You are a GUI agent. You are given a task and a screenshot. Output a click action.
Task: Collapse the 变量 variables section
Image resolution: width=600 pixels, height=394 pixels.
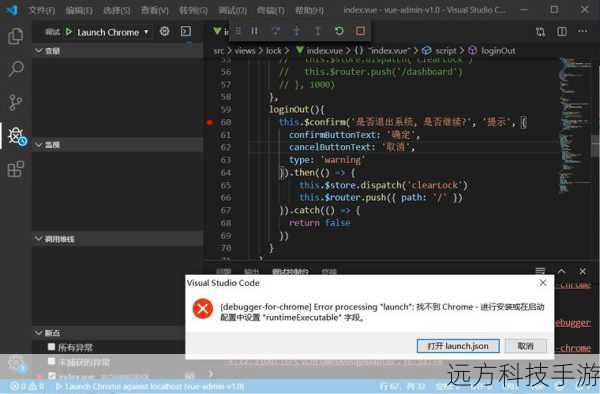117,50
